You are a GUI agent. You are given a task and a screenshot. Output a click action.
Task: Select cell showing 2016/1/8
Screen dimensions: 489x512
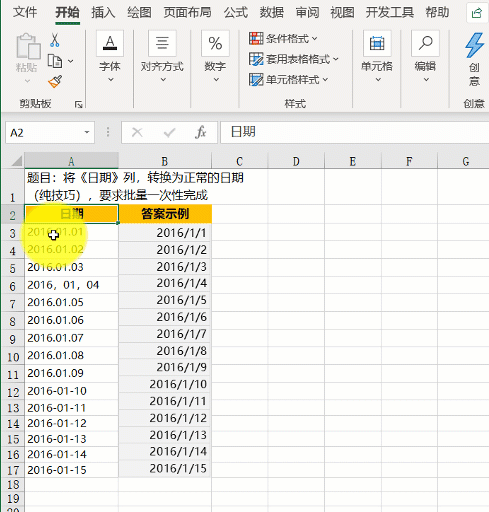pyautogui.click(x=165, y=351)
